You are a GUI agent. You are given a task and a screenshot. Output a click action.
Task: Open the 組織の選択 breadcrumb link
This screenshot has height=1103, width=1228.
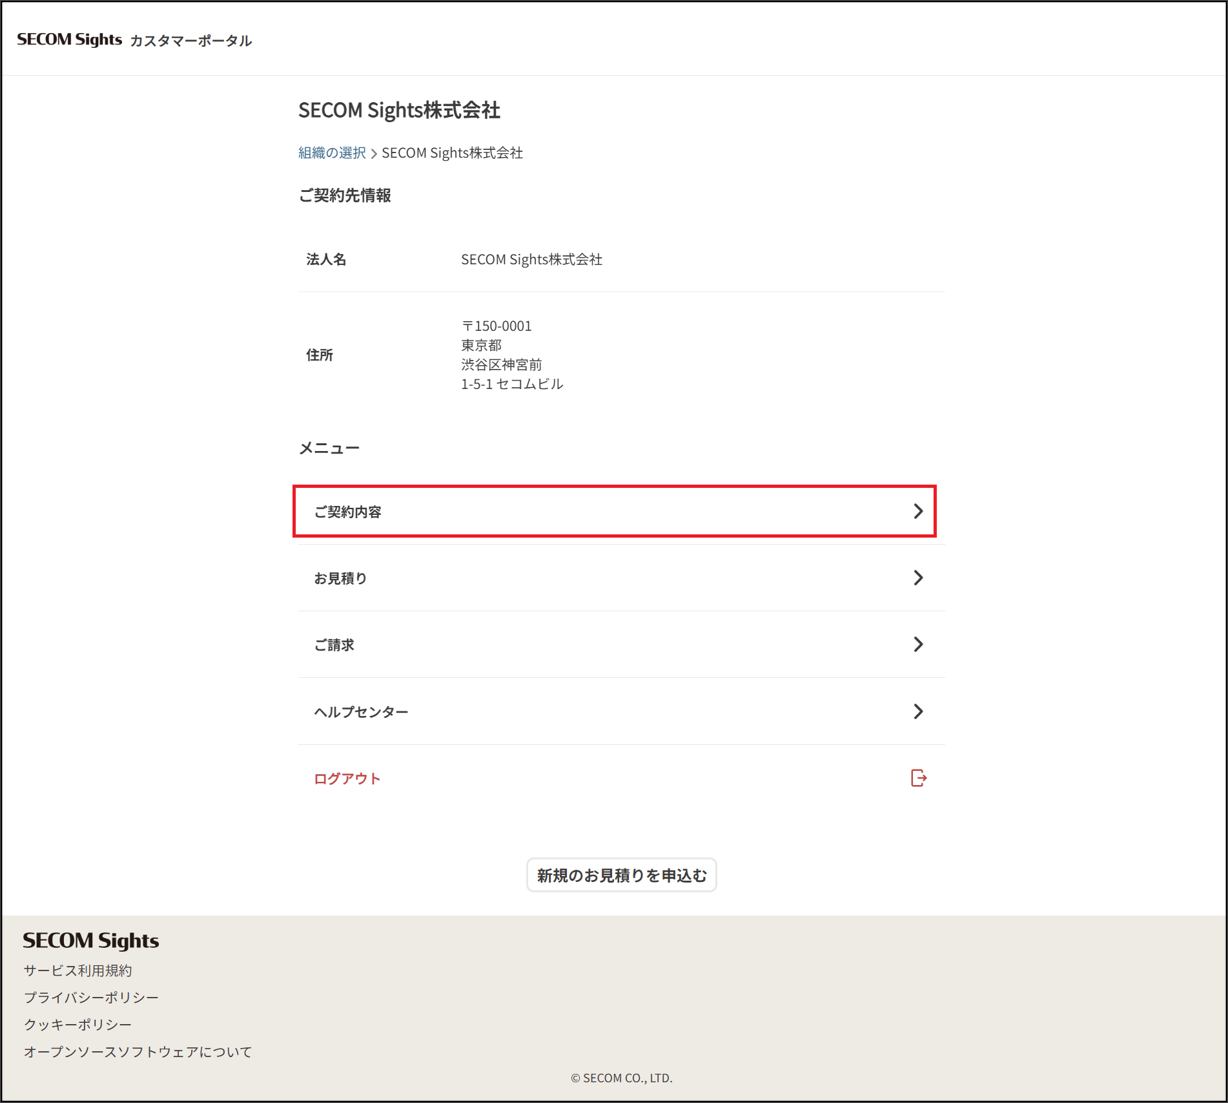click(x=332, y=153)
